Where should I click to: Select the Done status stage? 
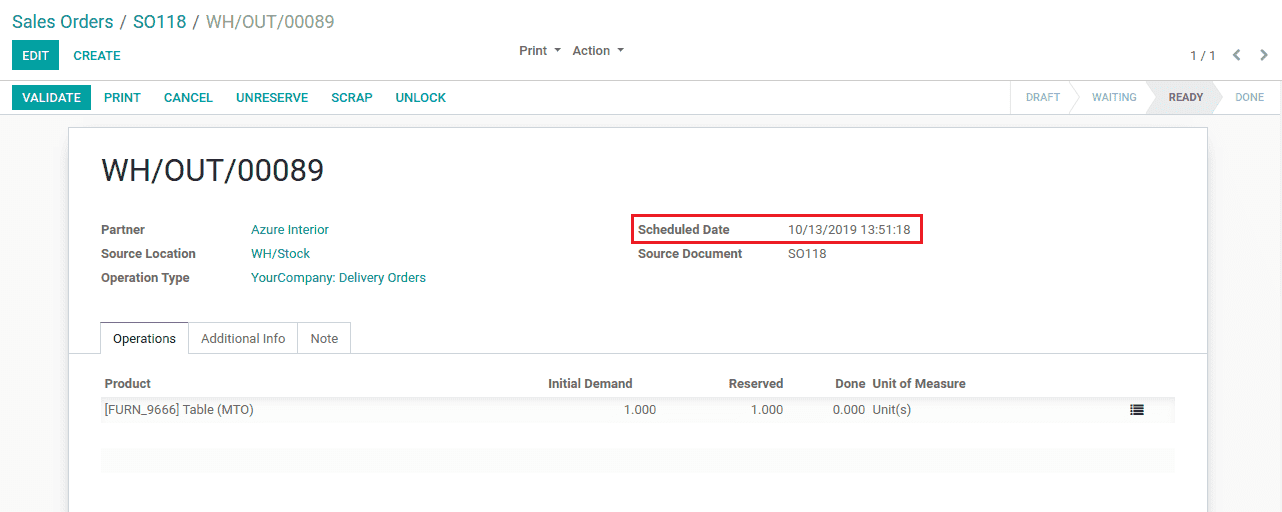[1249, 97]
